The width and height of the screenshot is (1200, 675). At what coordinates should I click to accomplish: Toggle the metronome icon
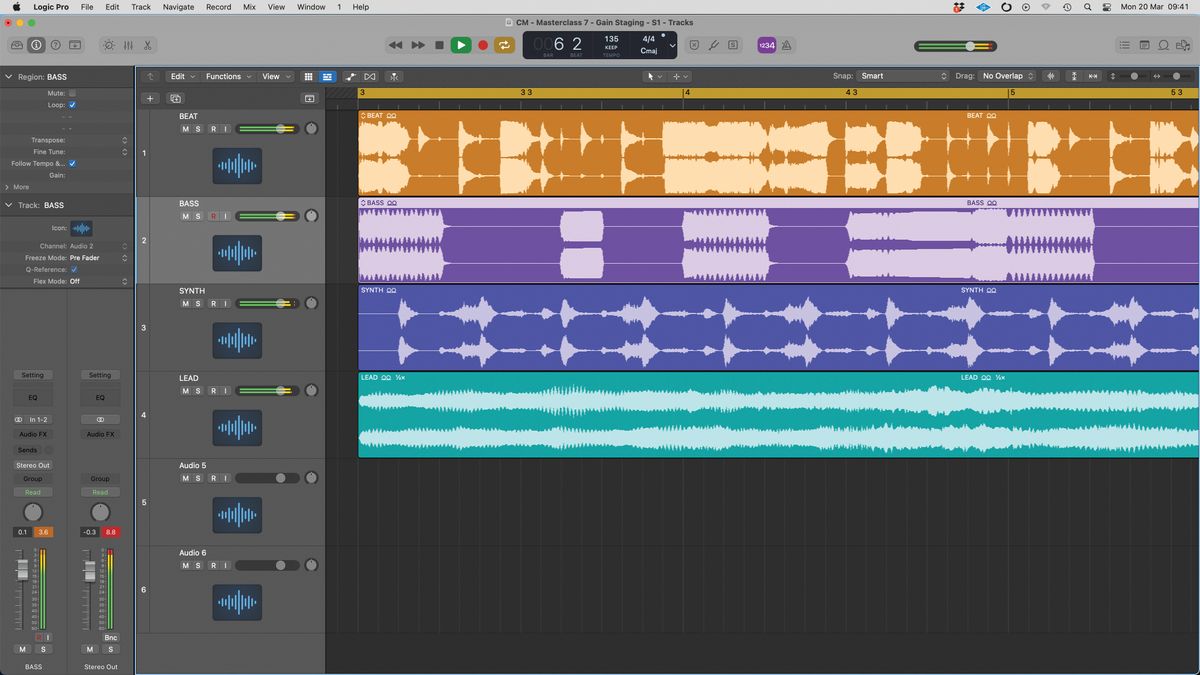pos(787,45)
